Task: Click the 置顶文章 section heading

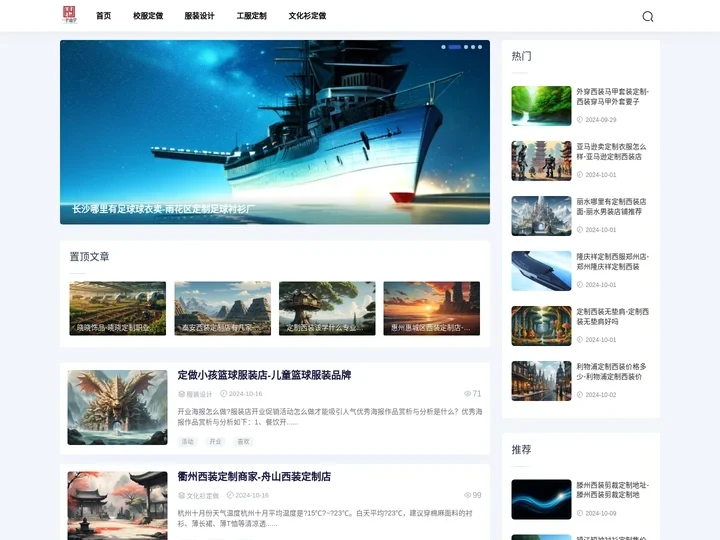Action: (90, 257)
